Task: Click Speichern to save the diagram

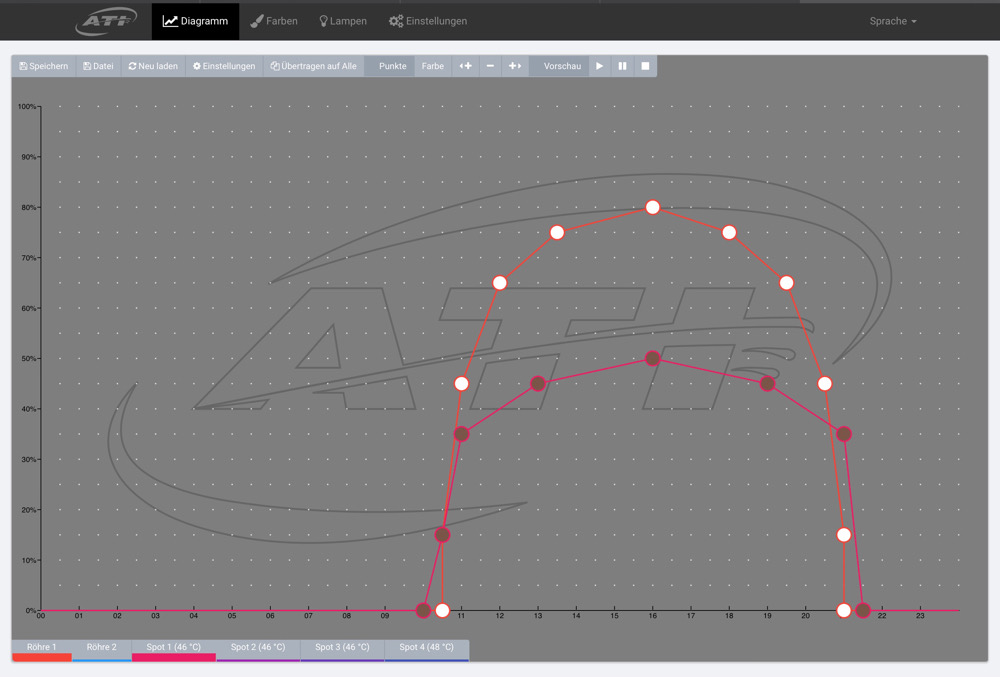Action: [x=44, y=66]
